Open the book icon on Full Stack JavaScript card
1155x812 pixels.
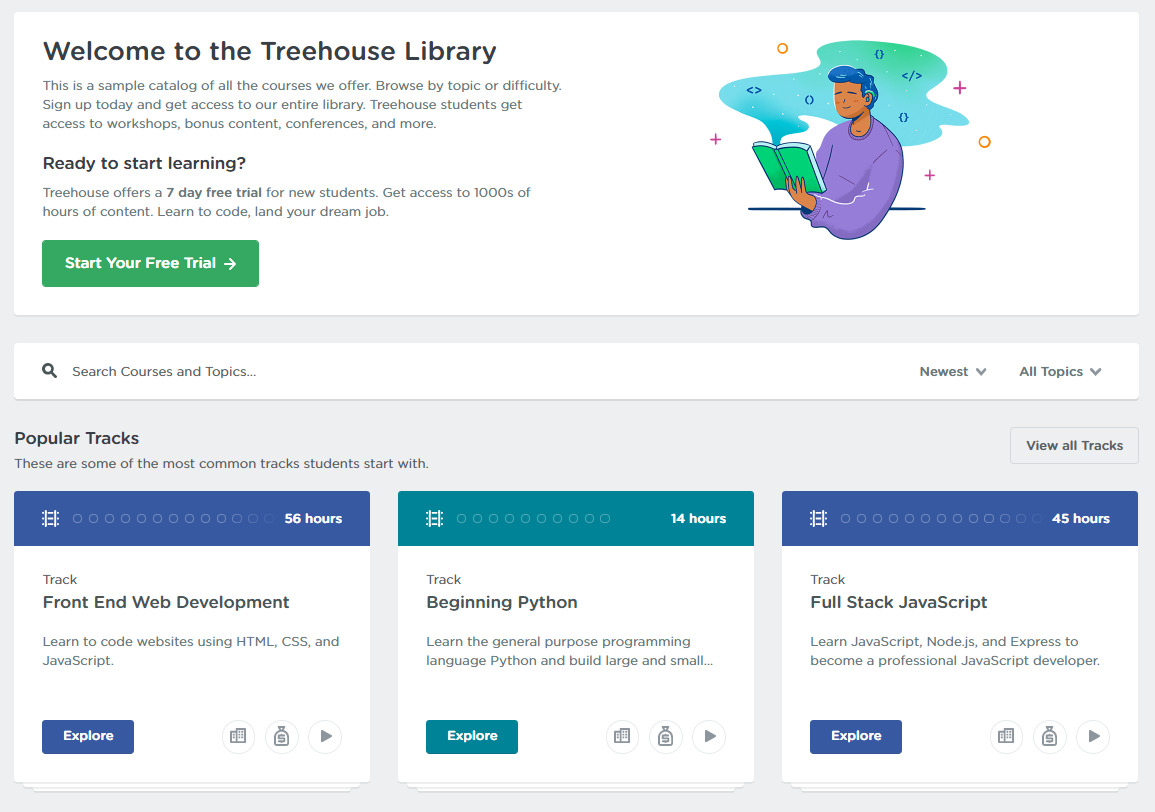(x=1006, y=736)
